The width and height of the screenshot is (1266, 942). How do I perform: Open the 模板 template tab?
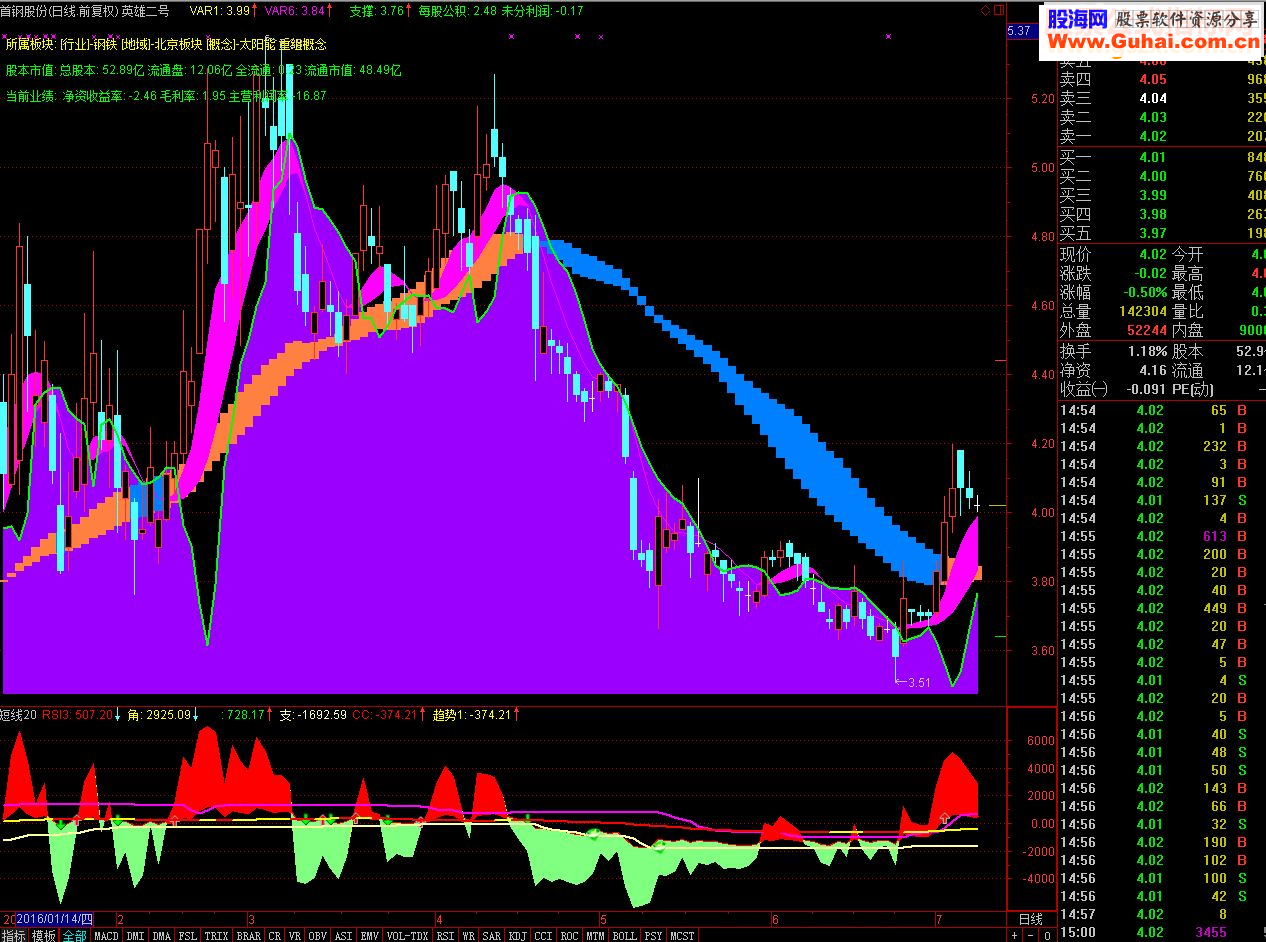click(44, 936)
